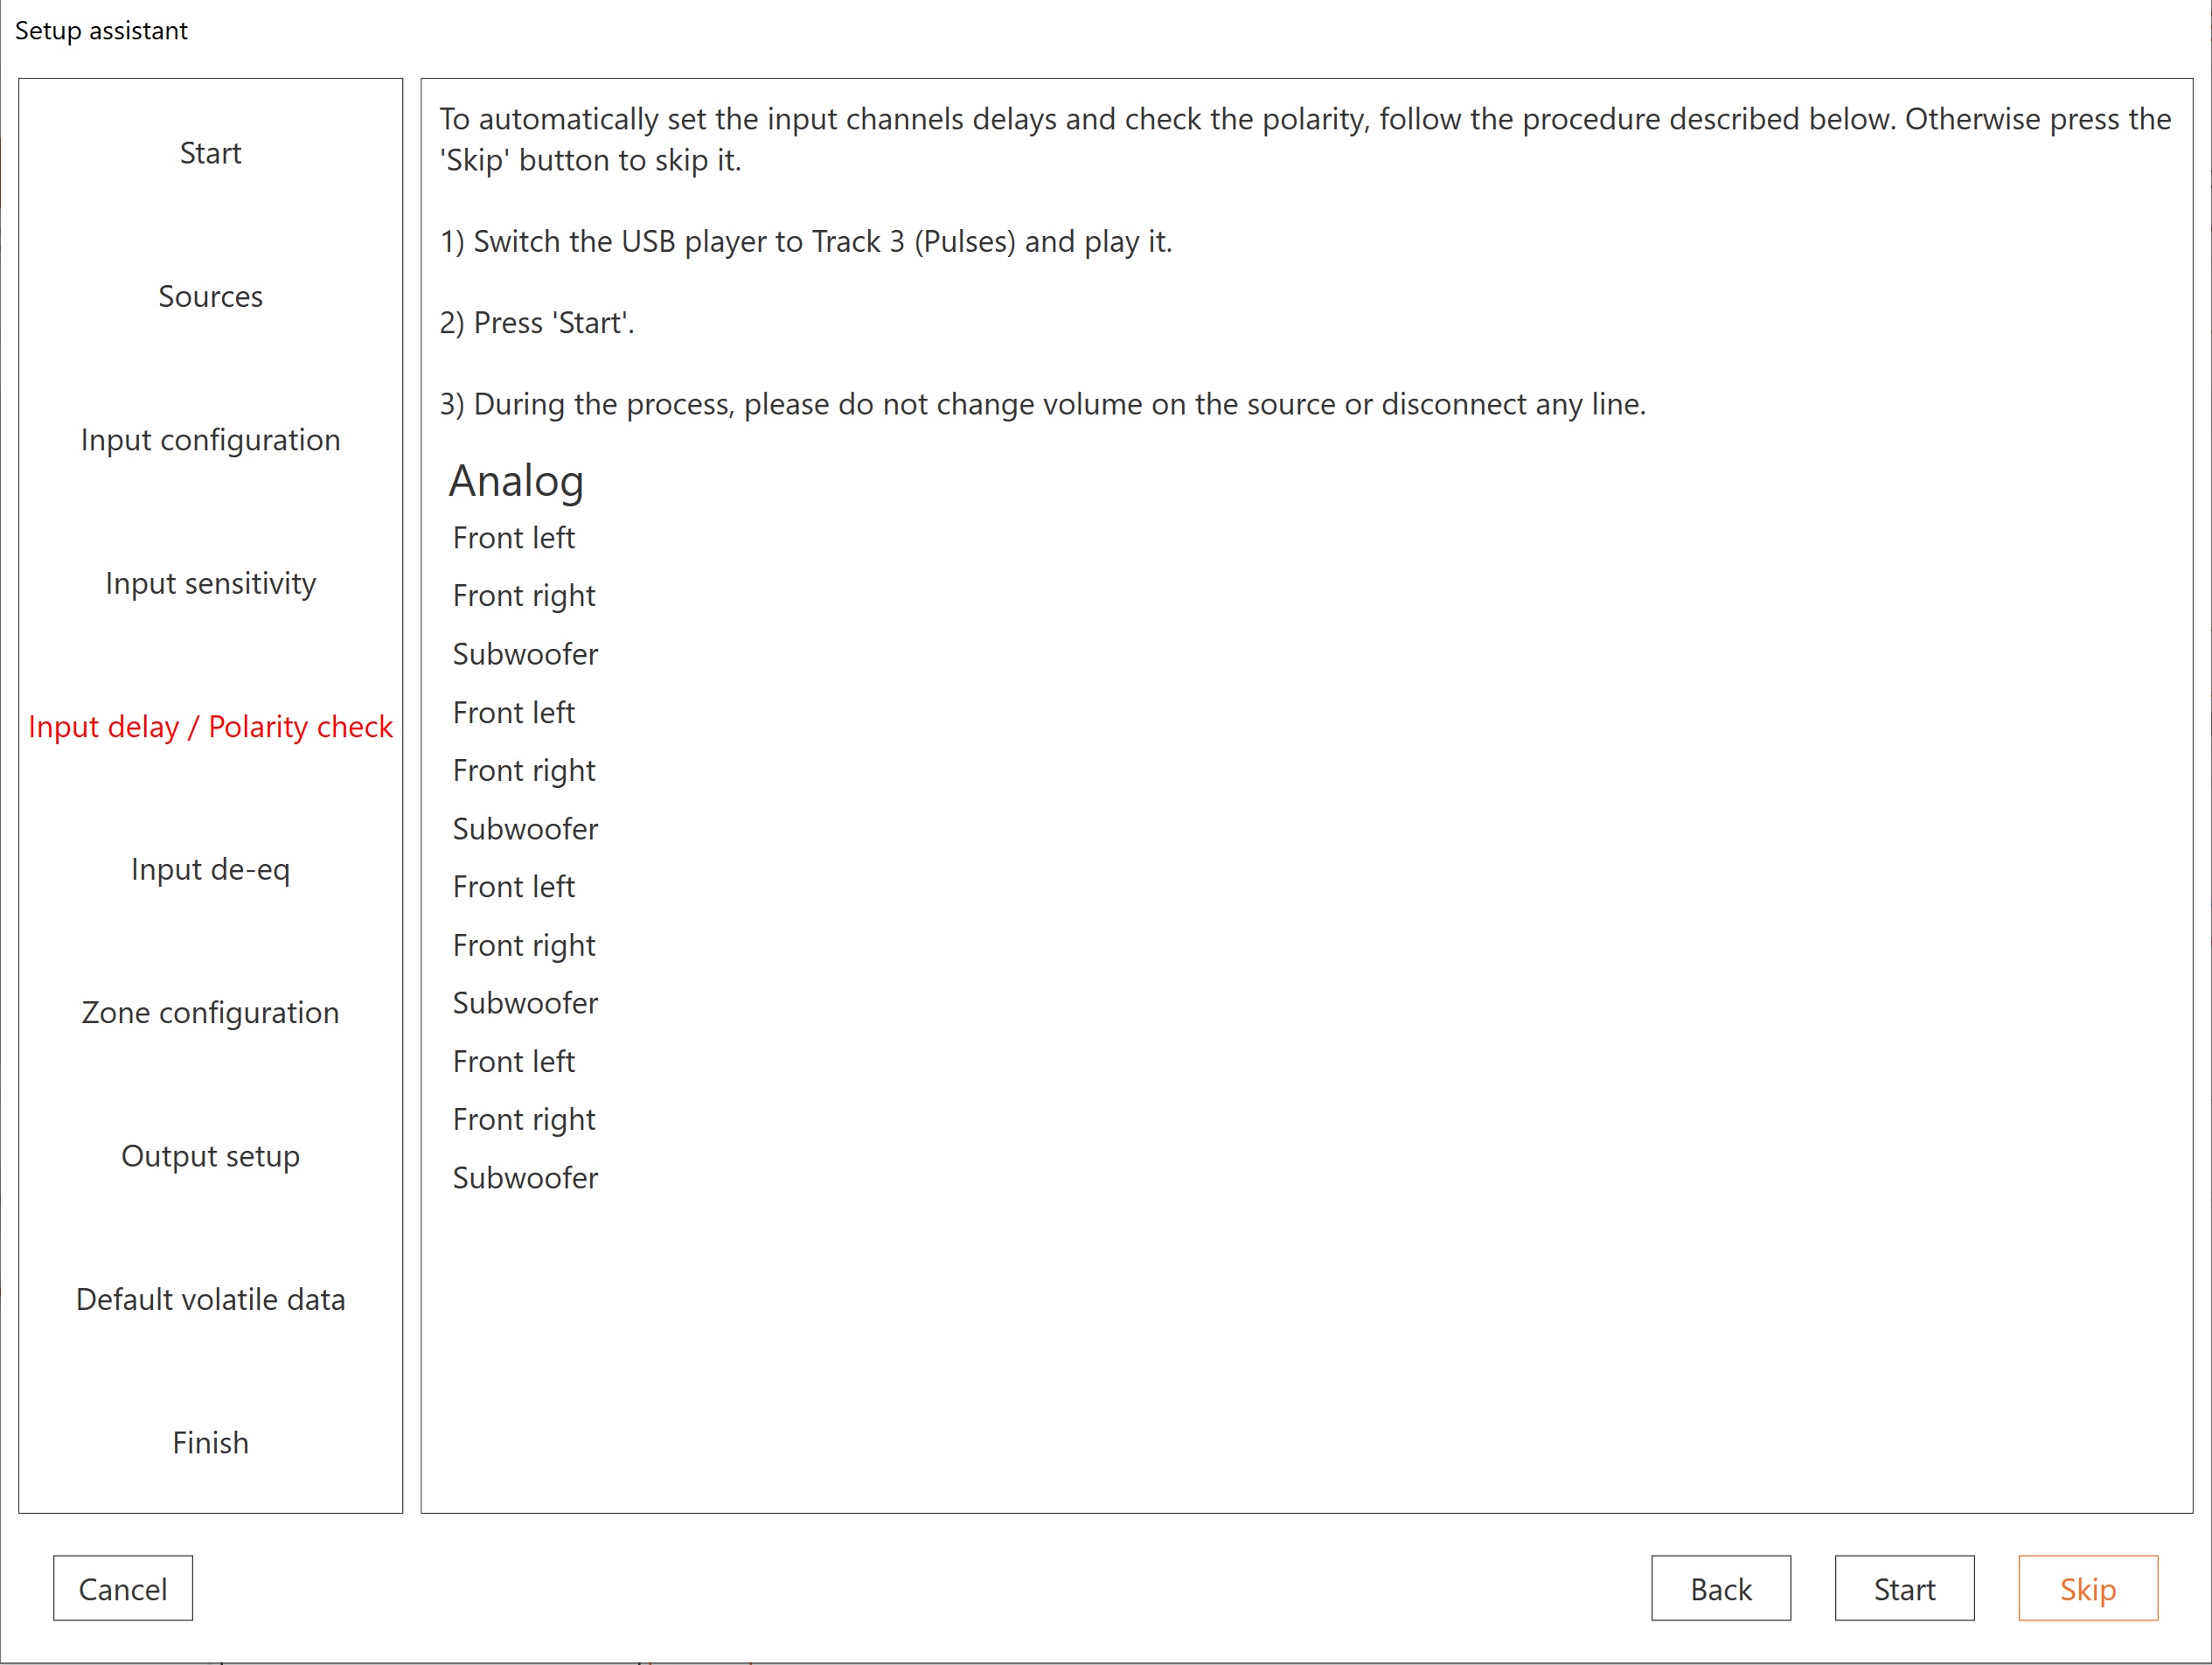The height and width of the screenshot is (1665, 2212).
Task: Click the Setup assistant window title
Action: pos(101,31)
